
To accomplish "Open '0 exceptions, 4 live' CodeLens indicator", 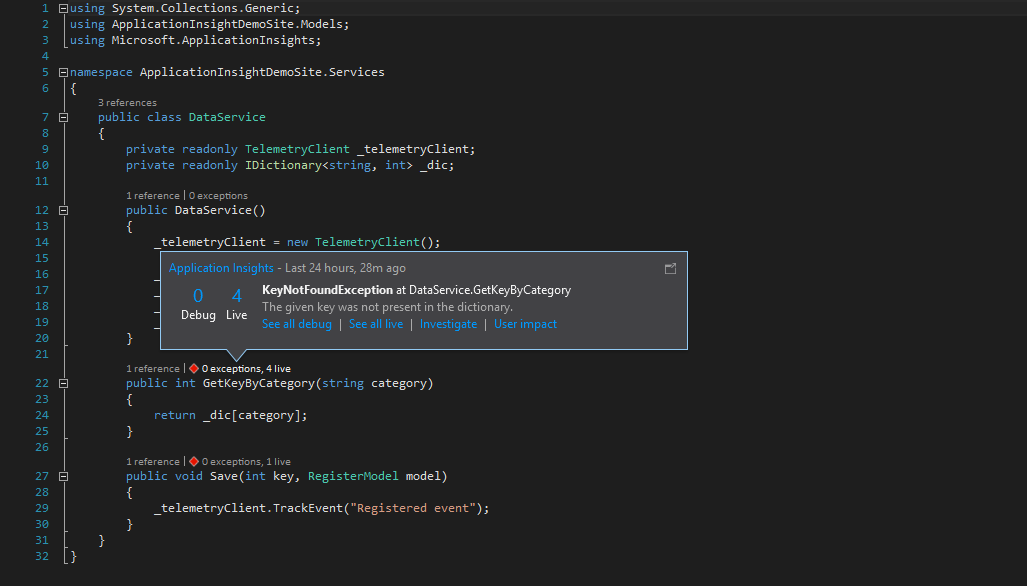I will pos(246,369).
